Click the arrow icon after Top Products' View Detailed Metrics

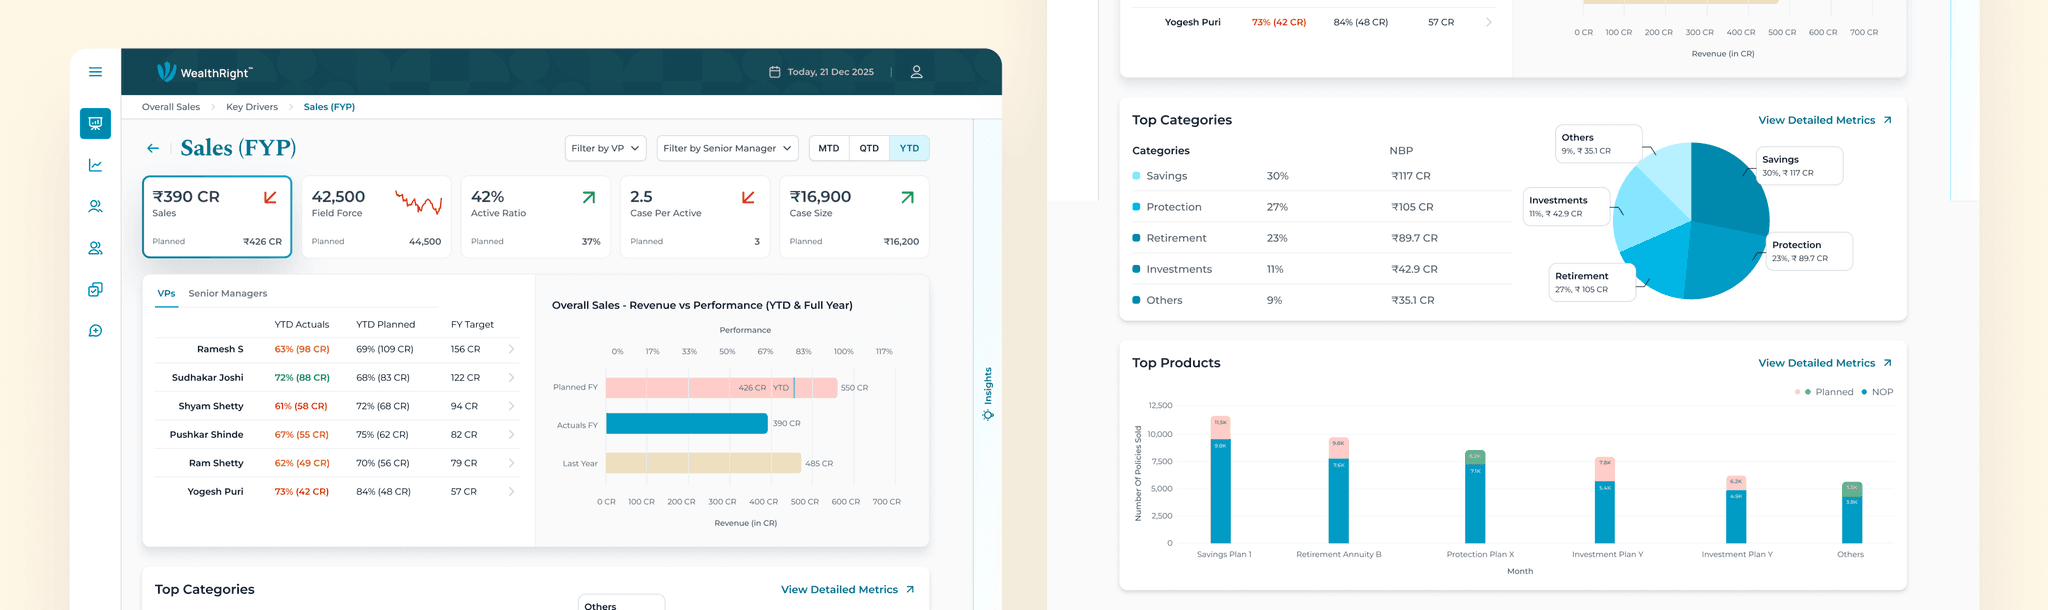click(x=1887, y=363)
